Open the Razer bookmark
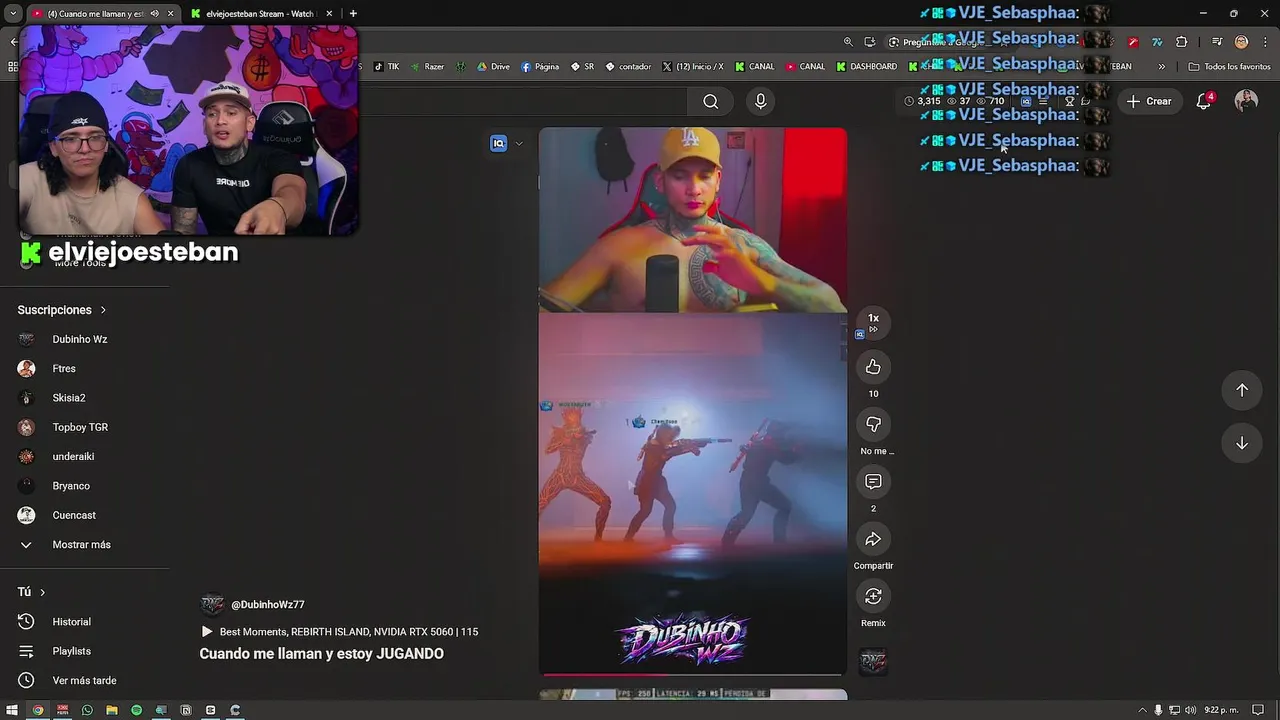Viewport: 1280px width, 720px height. click(427, 67)
